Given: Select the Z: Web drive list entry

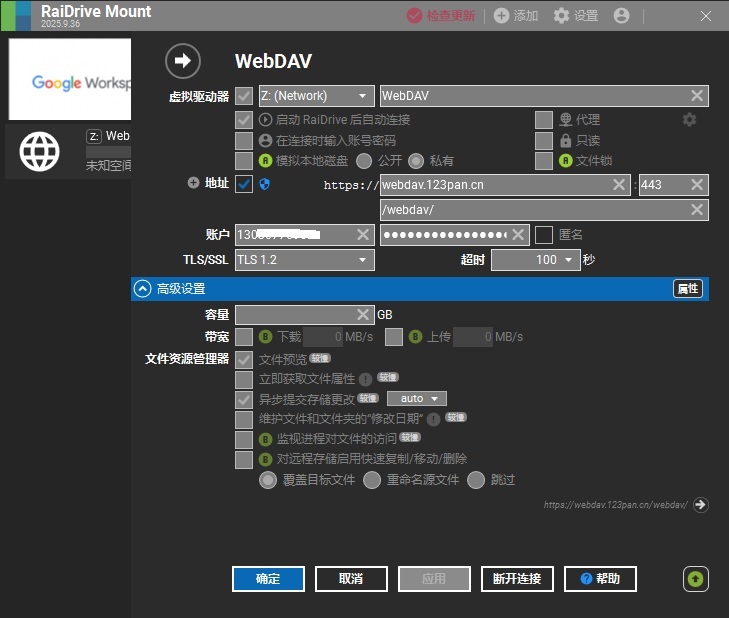Looking at the screenshot, I should pyautogui.click(x=68, y=152).
